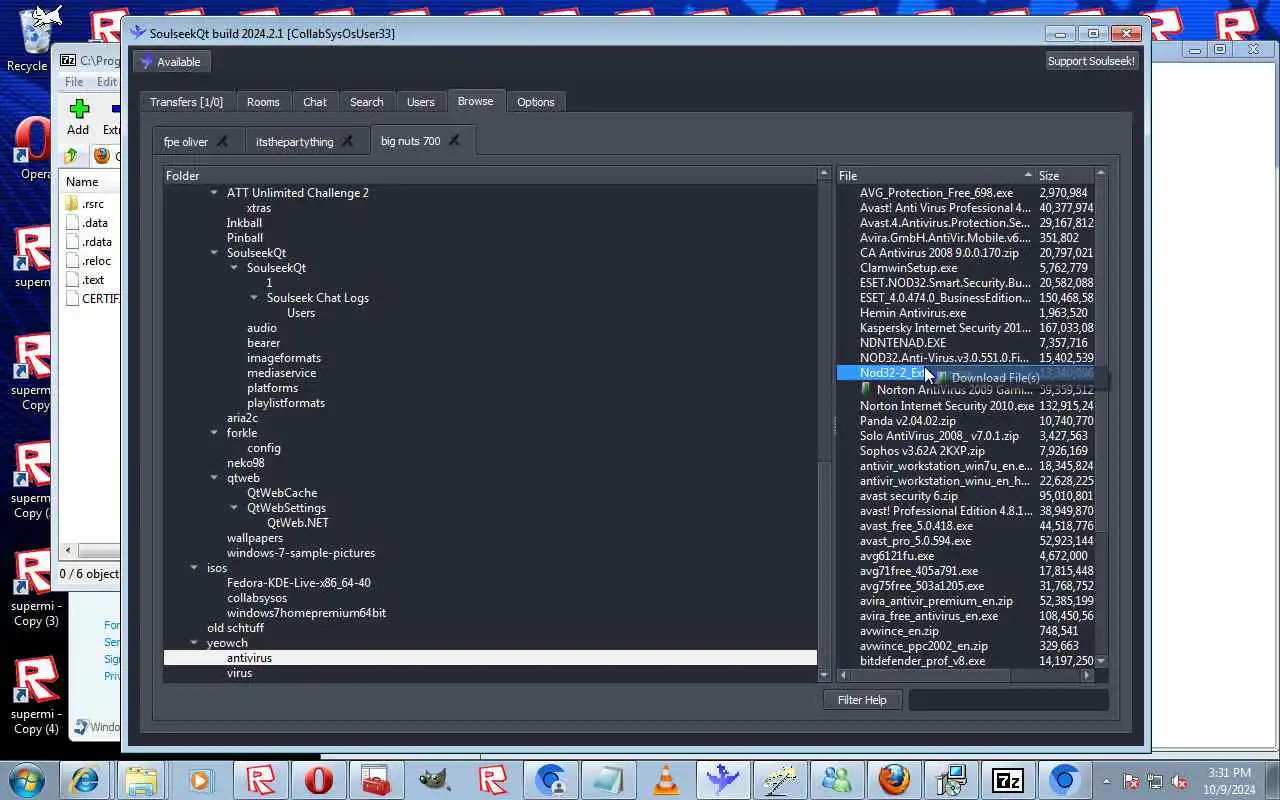Collapse the yeowch folder node
This screenshot has width=1280, height=800.
pos(194,643)
